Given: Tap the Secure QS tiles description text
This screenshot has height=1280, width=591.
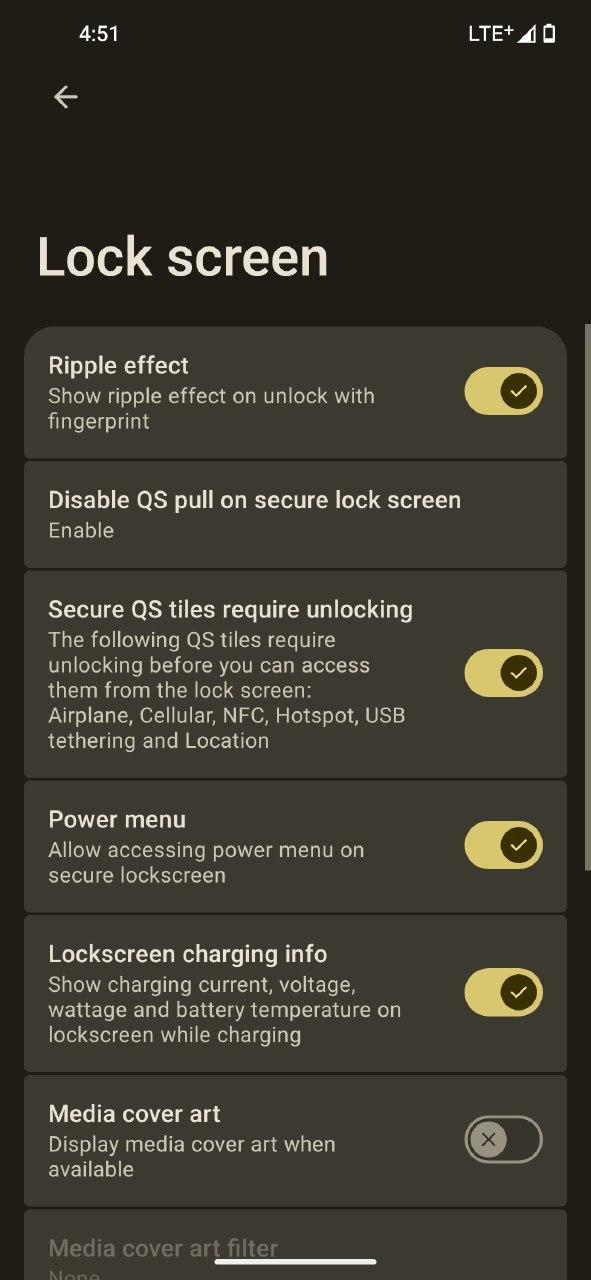Looking at the screenshot, I should click(x=227, y=690).
